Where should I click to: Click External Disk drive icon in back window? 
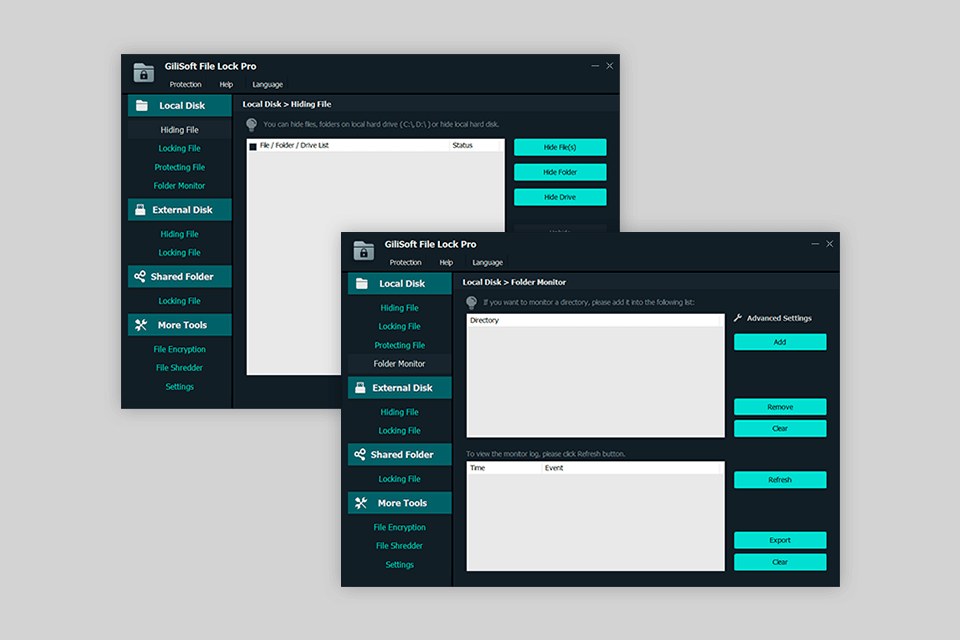(140, 209)
